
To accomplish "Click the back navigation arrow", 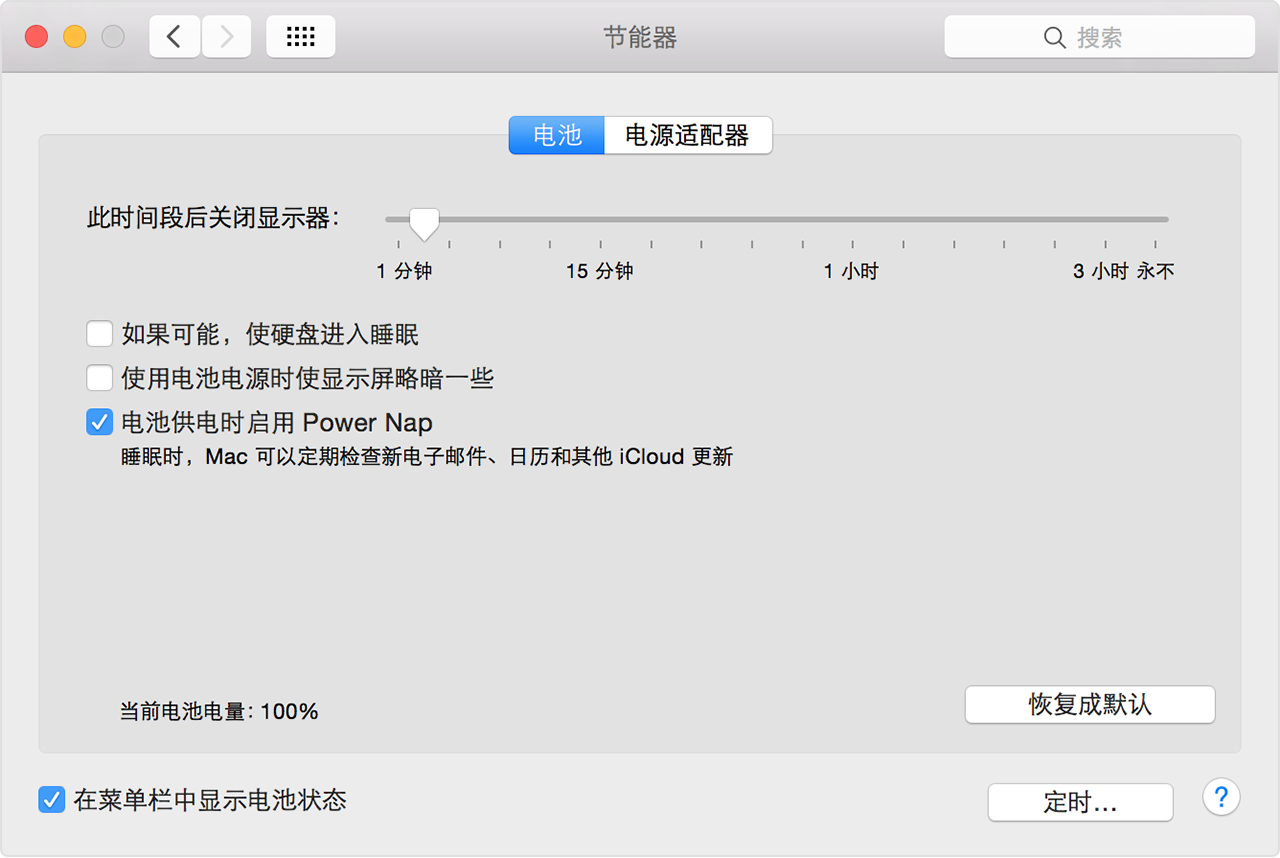I will (174, 36).
